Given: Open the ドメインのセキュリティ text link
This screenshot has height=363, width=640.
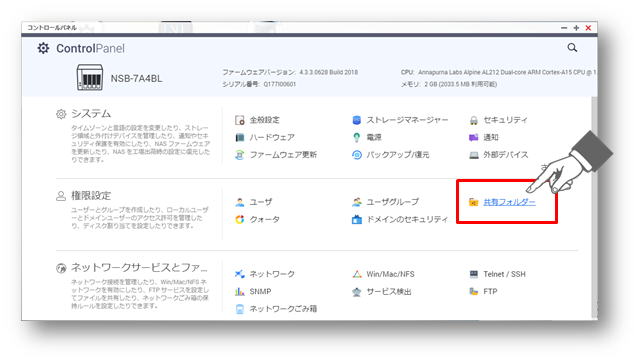Looking at the screenshot, I should pyautogui.click(x=407, y=219).
